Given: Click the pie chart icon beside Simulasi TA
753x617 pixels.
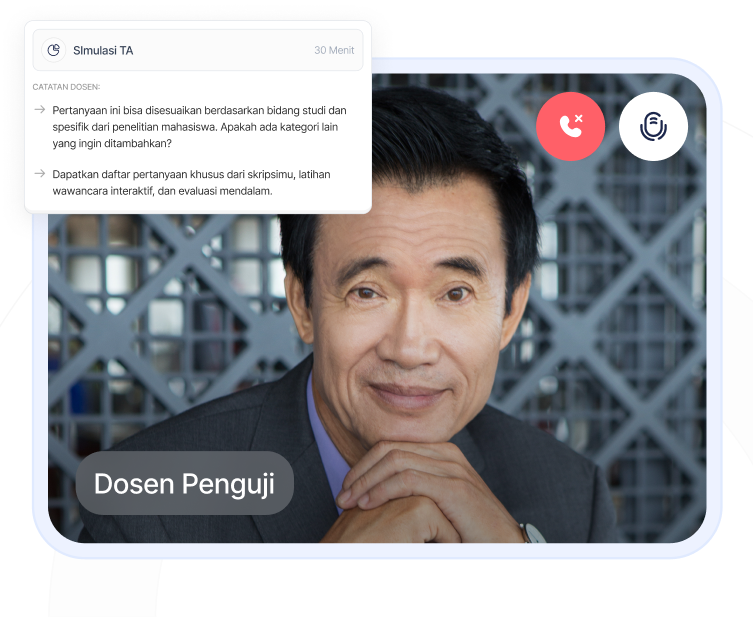Looking at the screenshot, I should (54, 50).
